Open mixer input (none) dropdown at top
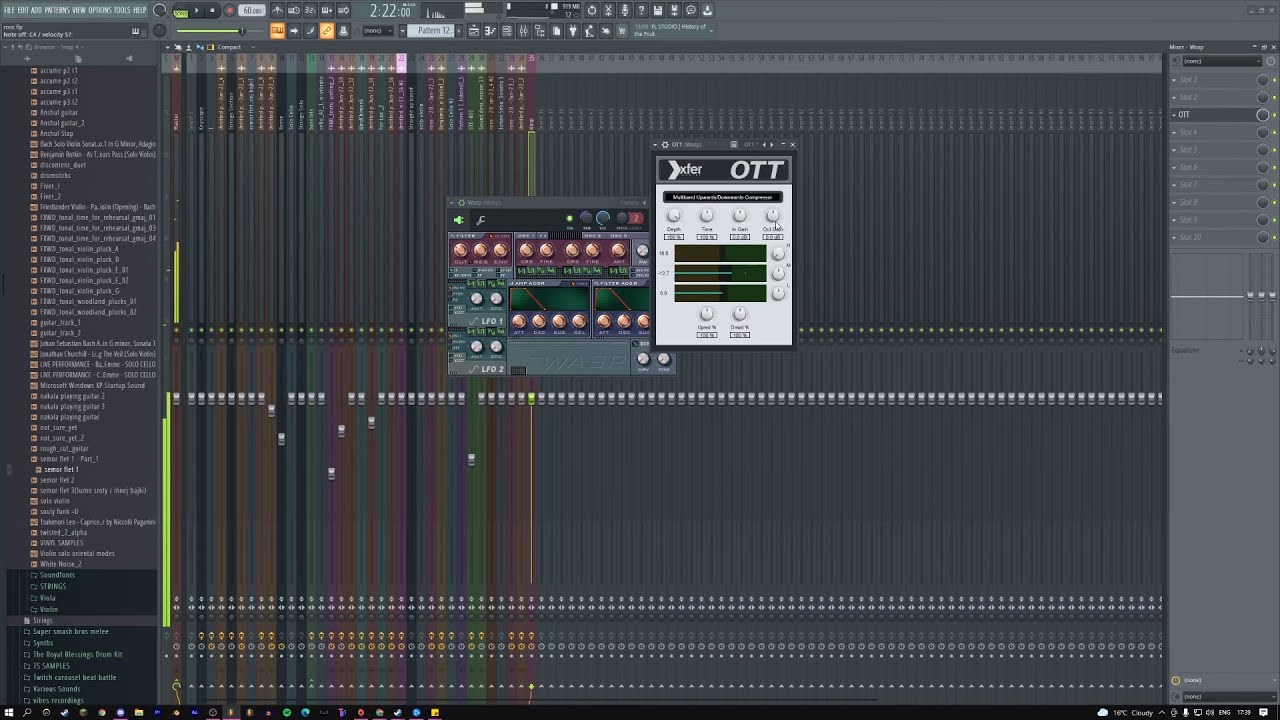1280x720 pixels. tap(1221, 61)
